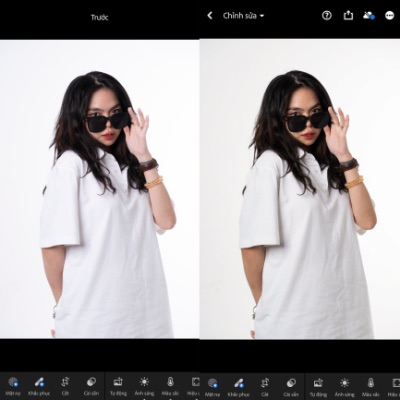Click the Trước label above the before photo
This screenshot has width=400, height=400.
(100, 17)
